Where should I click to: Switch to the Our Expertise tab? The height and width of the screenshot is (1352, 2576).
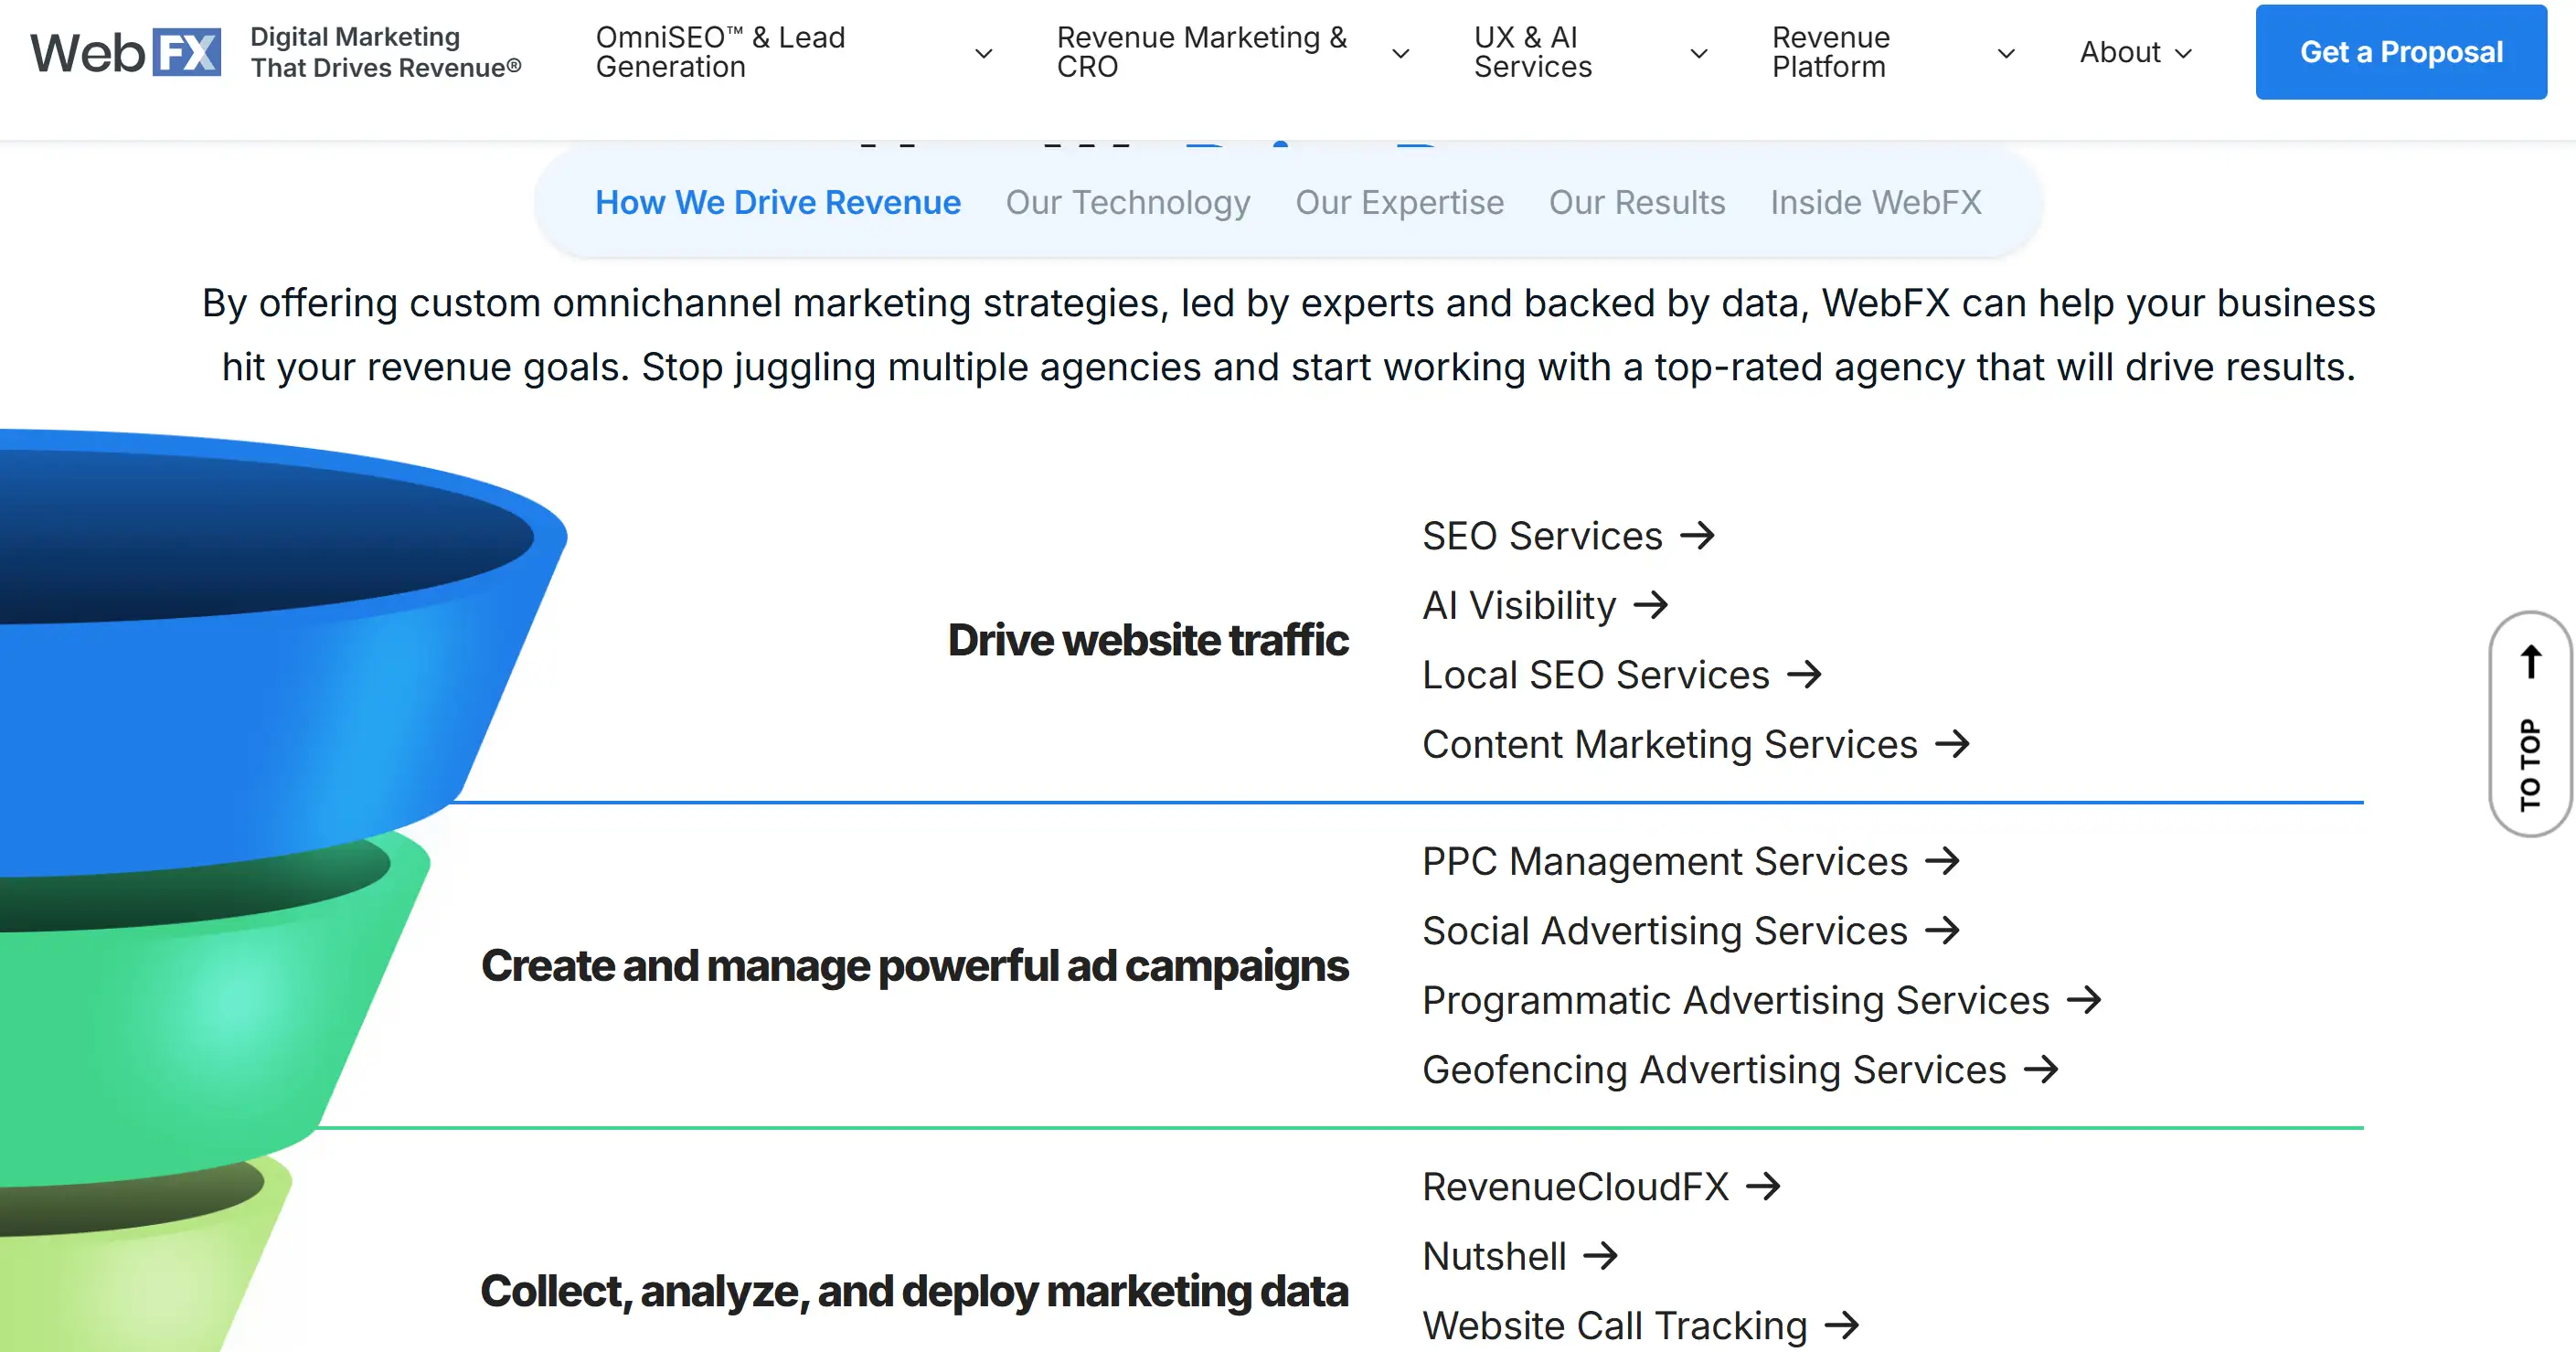point(1400,203)
